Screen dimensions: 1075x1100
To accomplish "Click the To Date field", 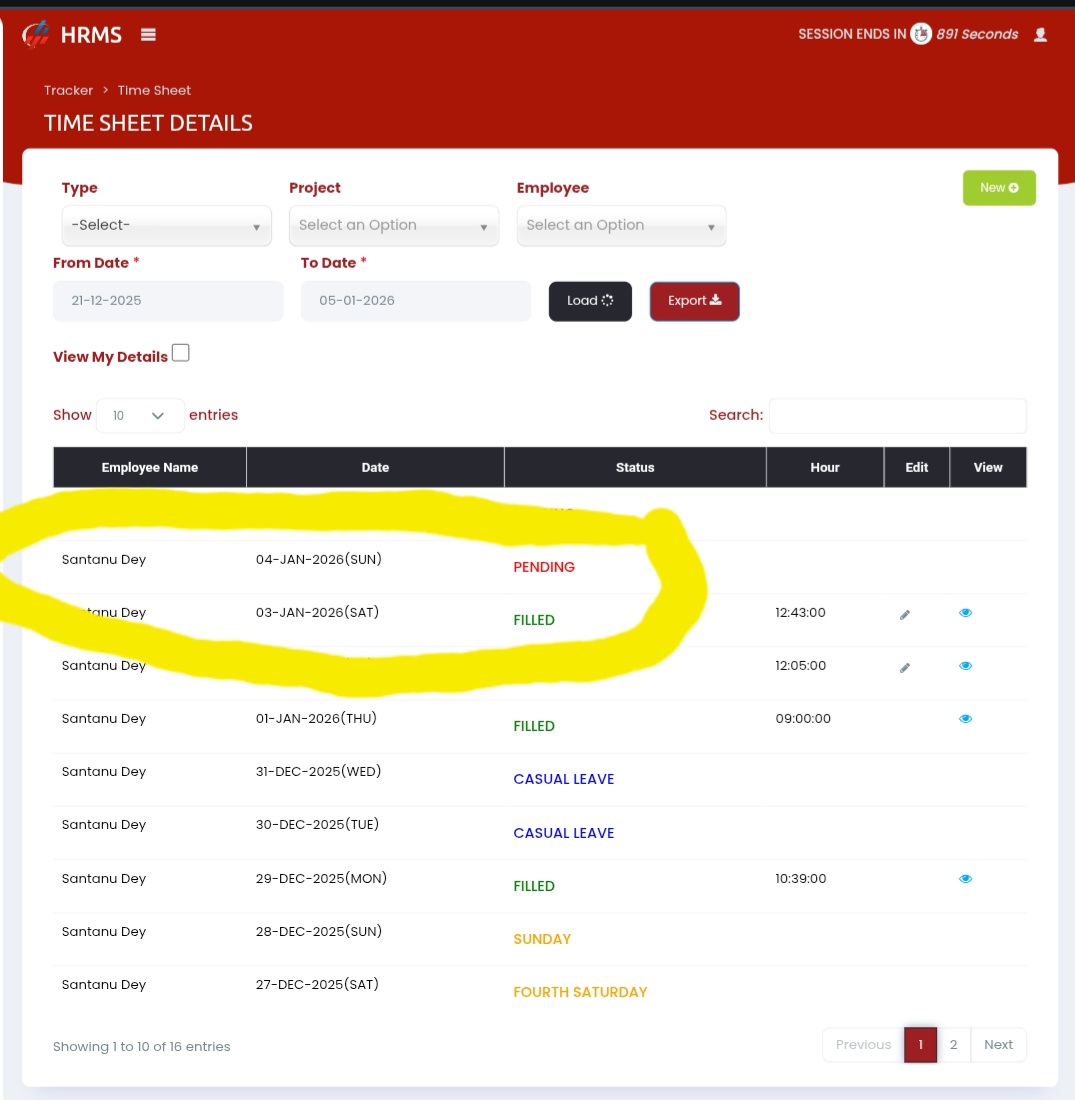I will (x=415, y=301).
